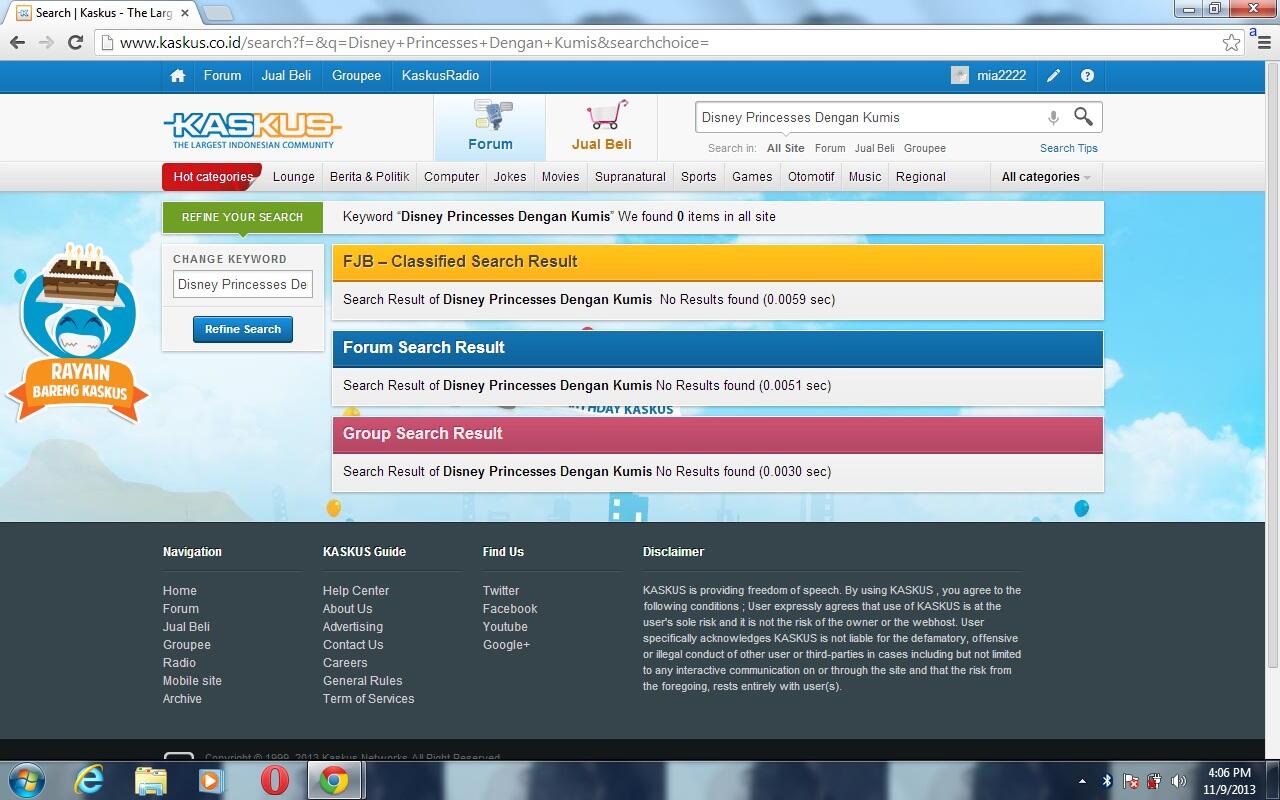Search in Groupee option
The width and height of the screenshot is (1280, 800).
click(x=925, y=148)
